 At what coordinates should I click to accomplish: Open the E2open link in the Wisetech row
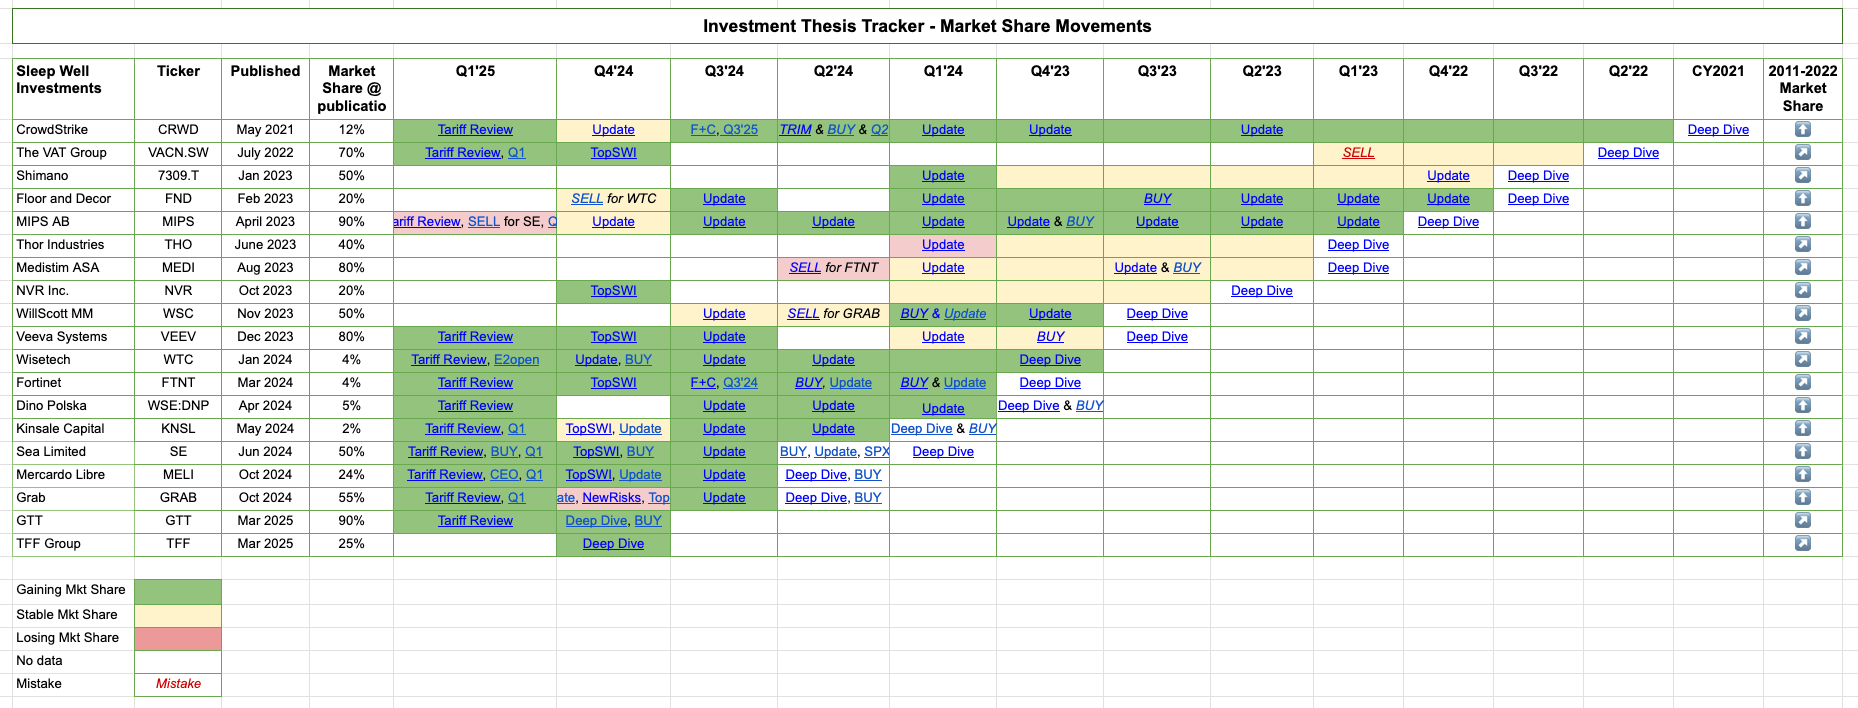pyautogui.click(x=516, y=359)
